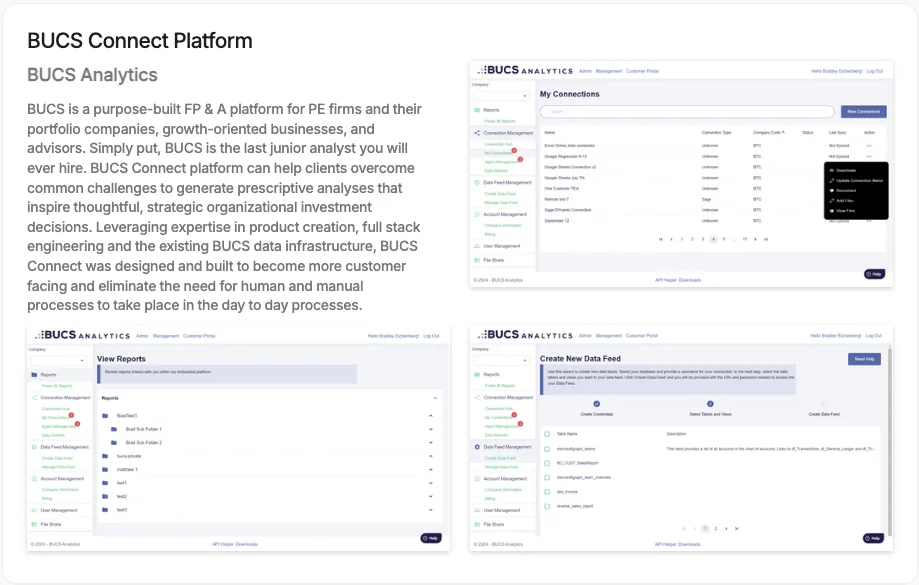Click Downloads link in View Reports footer
919x585 pixels.
[x=247, y=544]
